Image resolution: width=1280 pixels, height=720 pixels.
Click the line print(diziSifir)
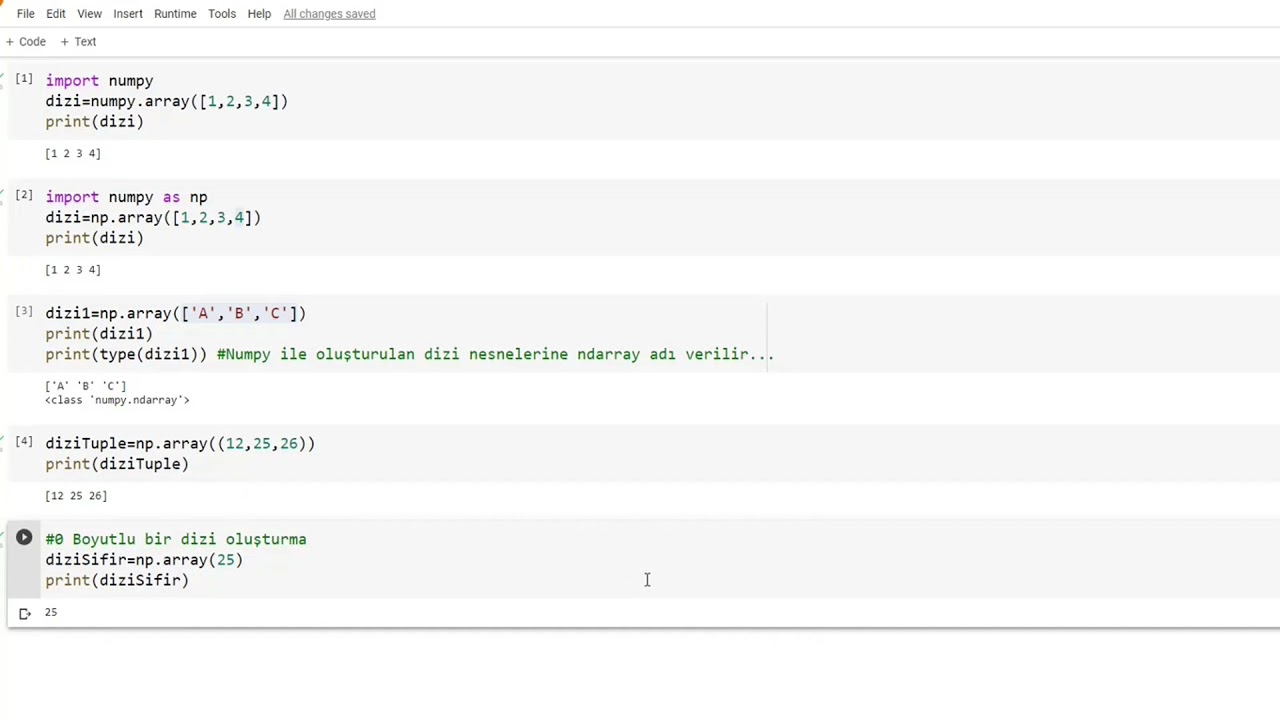[117, 580]
